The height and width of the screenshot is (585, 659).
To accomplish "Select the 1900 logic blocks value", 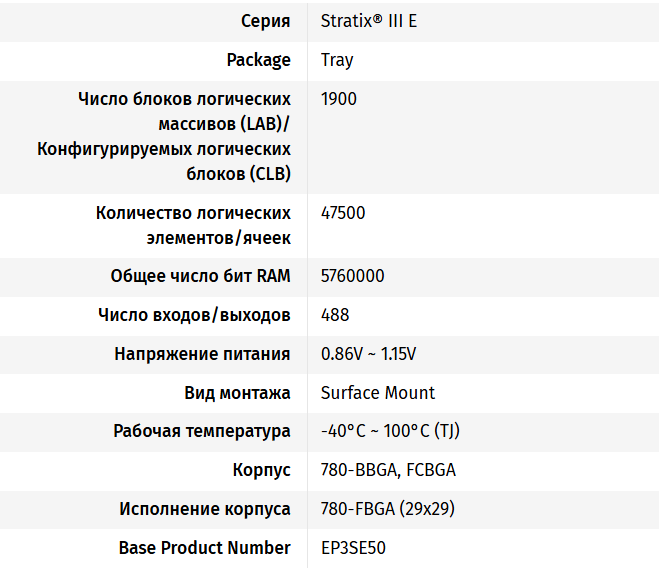I will (x=339, y=99).
